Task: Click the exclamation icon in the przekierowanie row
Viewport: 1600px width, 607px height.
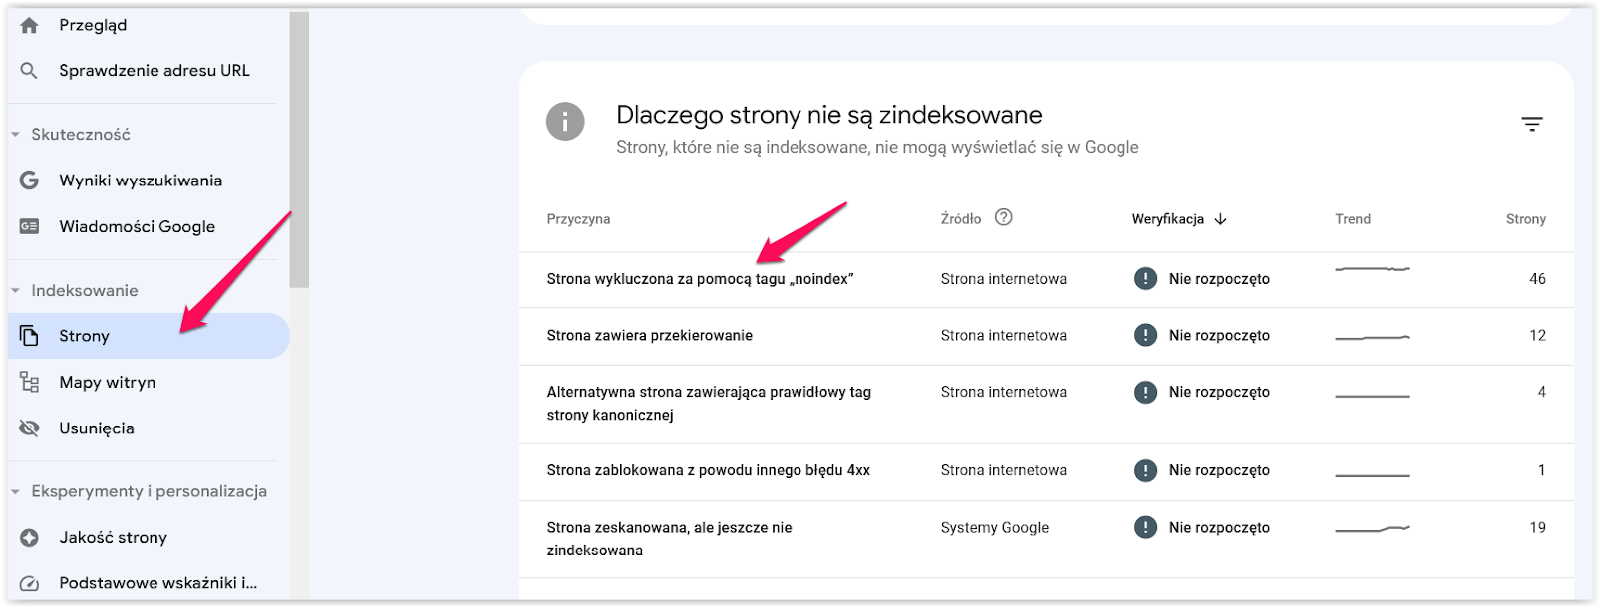Action: point(1146,336)
